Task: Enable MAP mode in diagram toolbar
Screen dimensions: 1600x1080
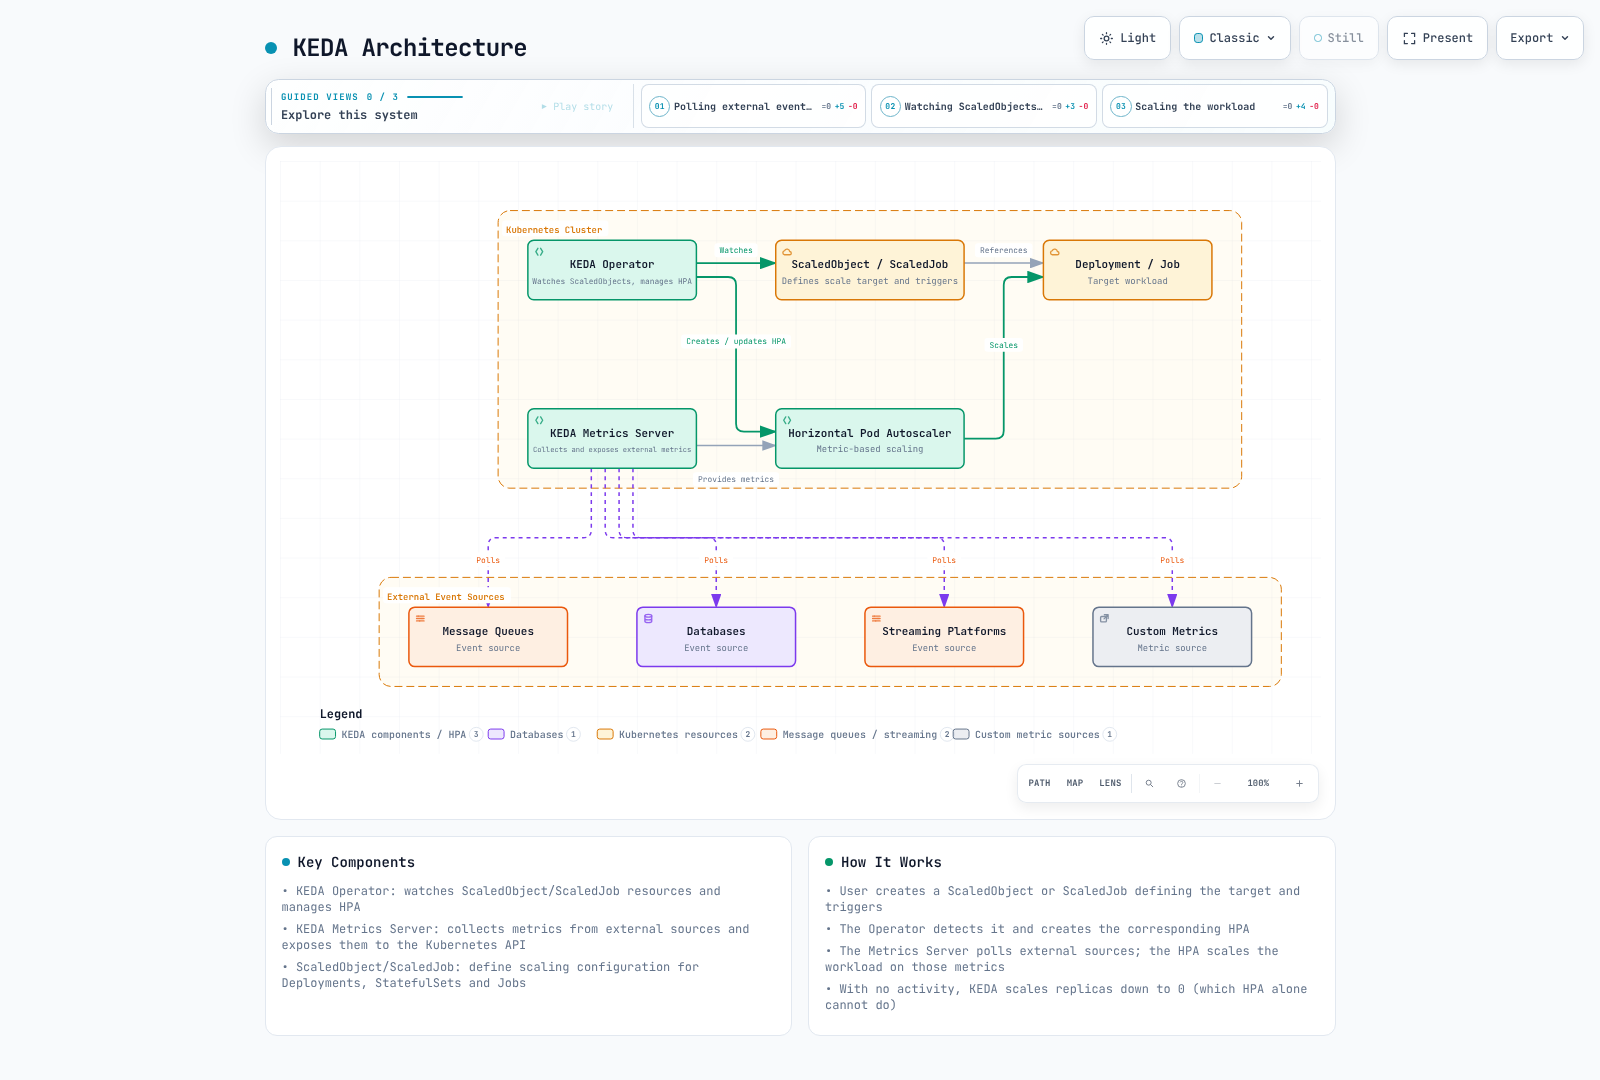Action: click(x=1075, y=783)
